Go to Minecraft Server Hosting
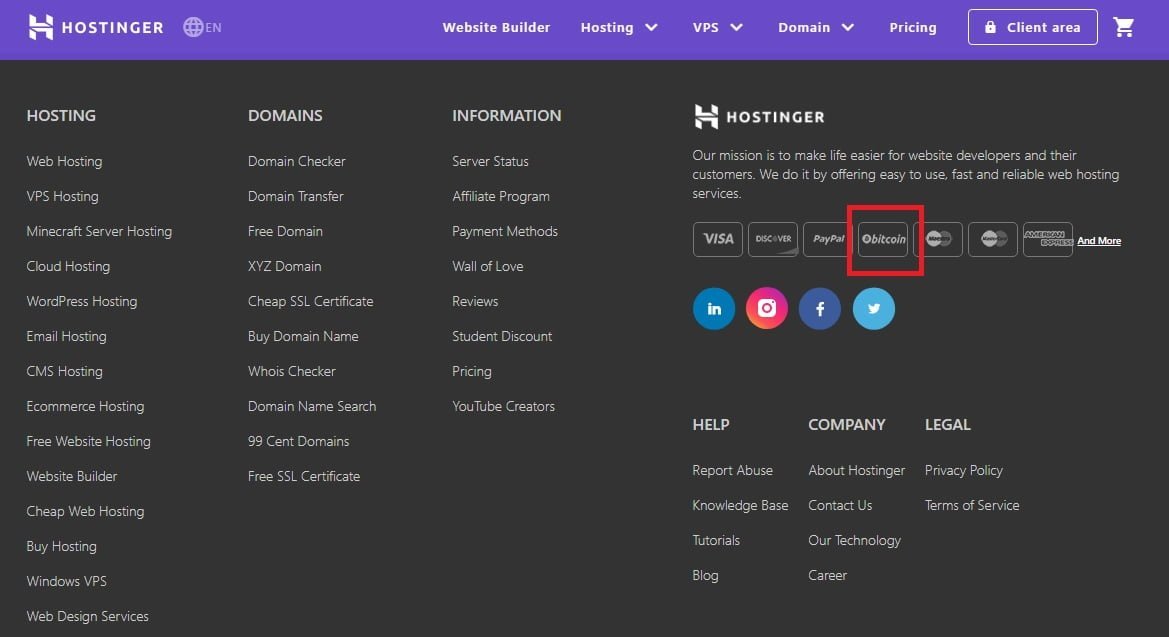Screen dimensions: 1169x637 pos(99,231)
